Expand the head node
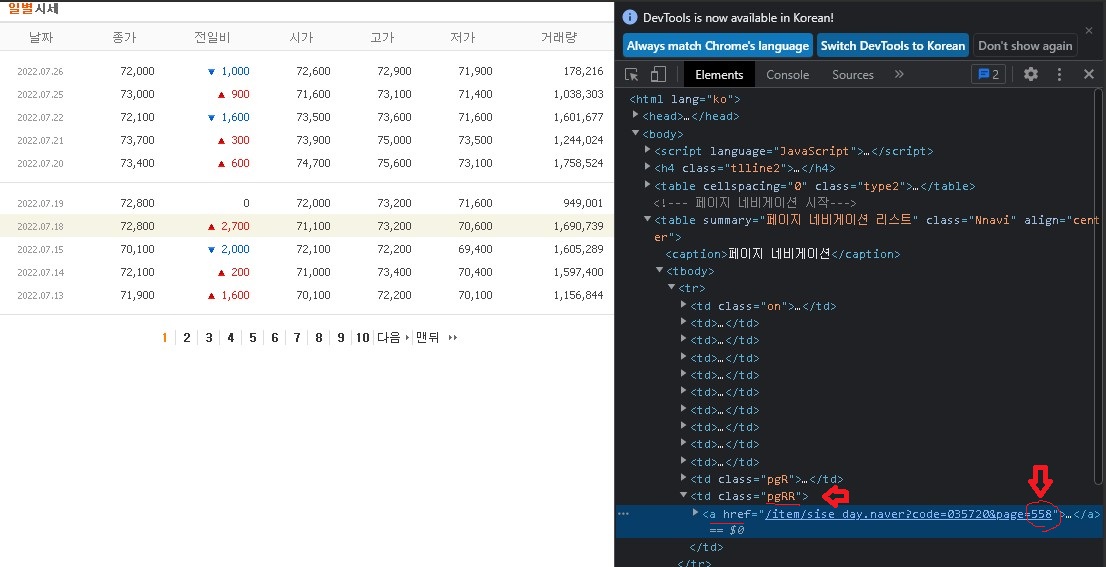 pyautogui.click(x=636, y=115)
